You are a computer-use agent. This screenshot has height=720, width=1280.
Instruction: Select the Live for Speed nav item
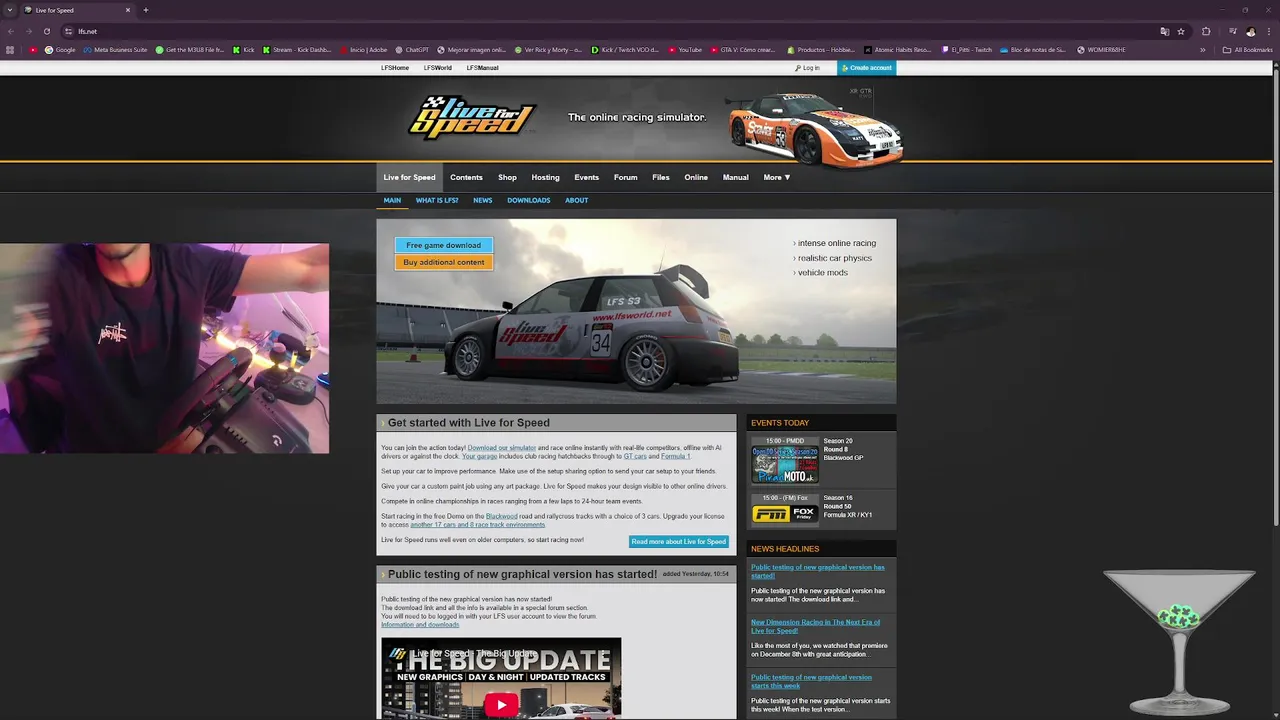[x=409, y=177]
